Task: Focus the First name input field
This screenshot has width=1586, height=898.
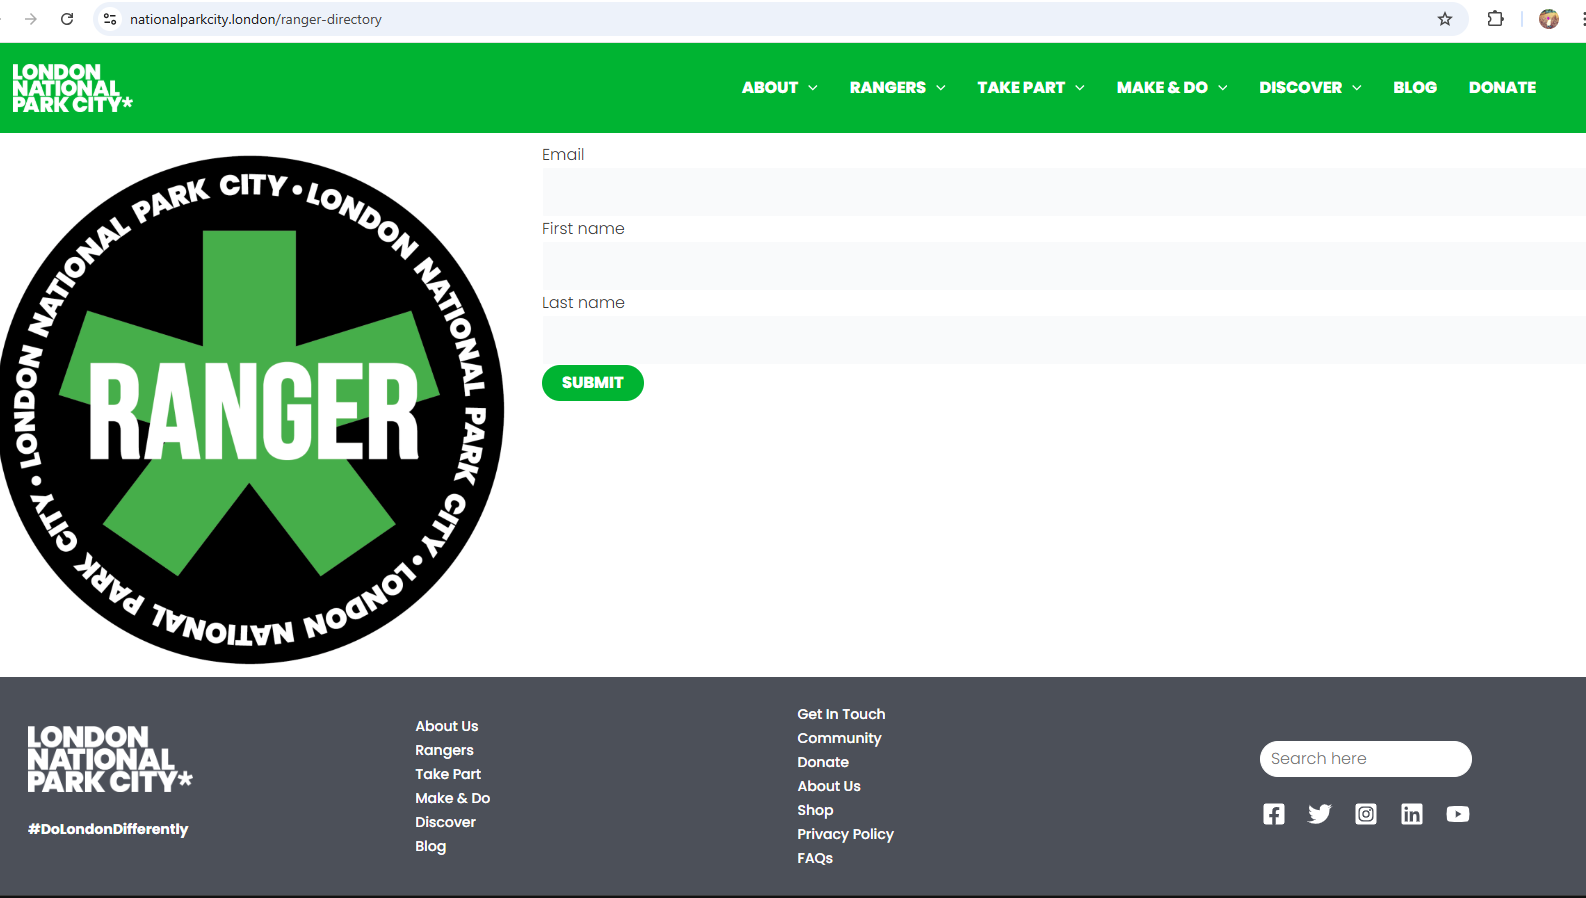Action: tap(1064, 266)
